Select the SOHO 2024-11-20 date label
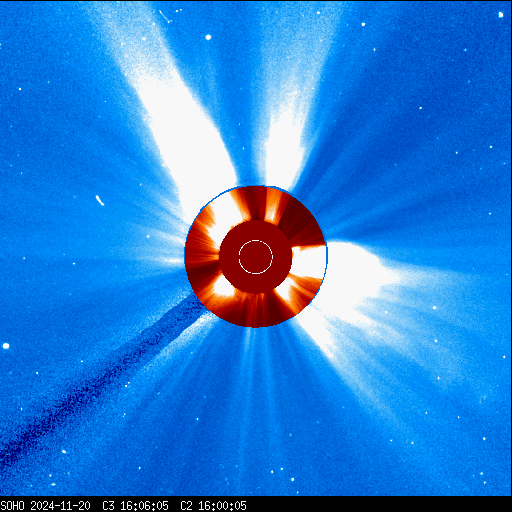 click(x=45, y=506)
